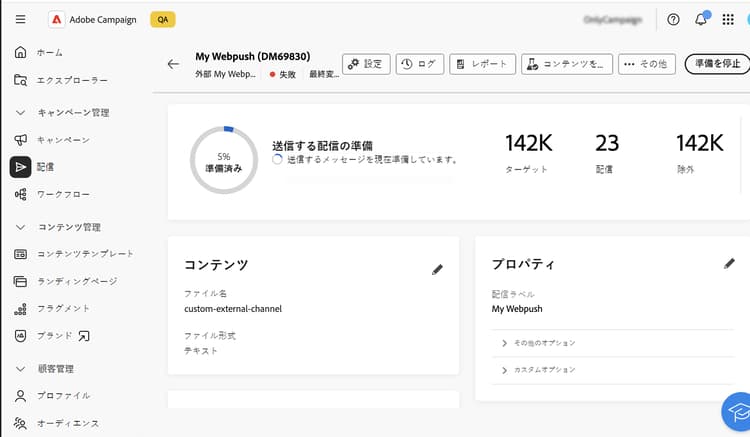Click the 外部 My Webp… channel label
The height and width of the screenshot is (437, 750).
tap(225, 74)
